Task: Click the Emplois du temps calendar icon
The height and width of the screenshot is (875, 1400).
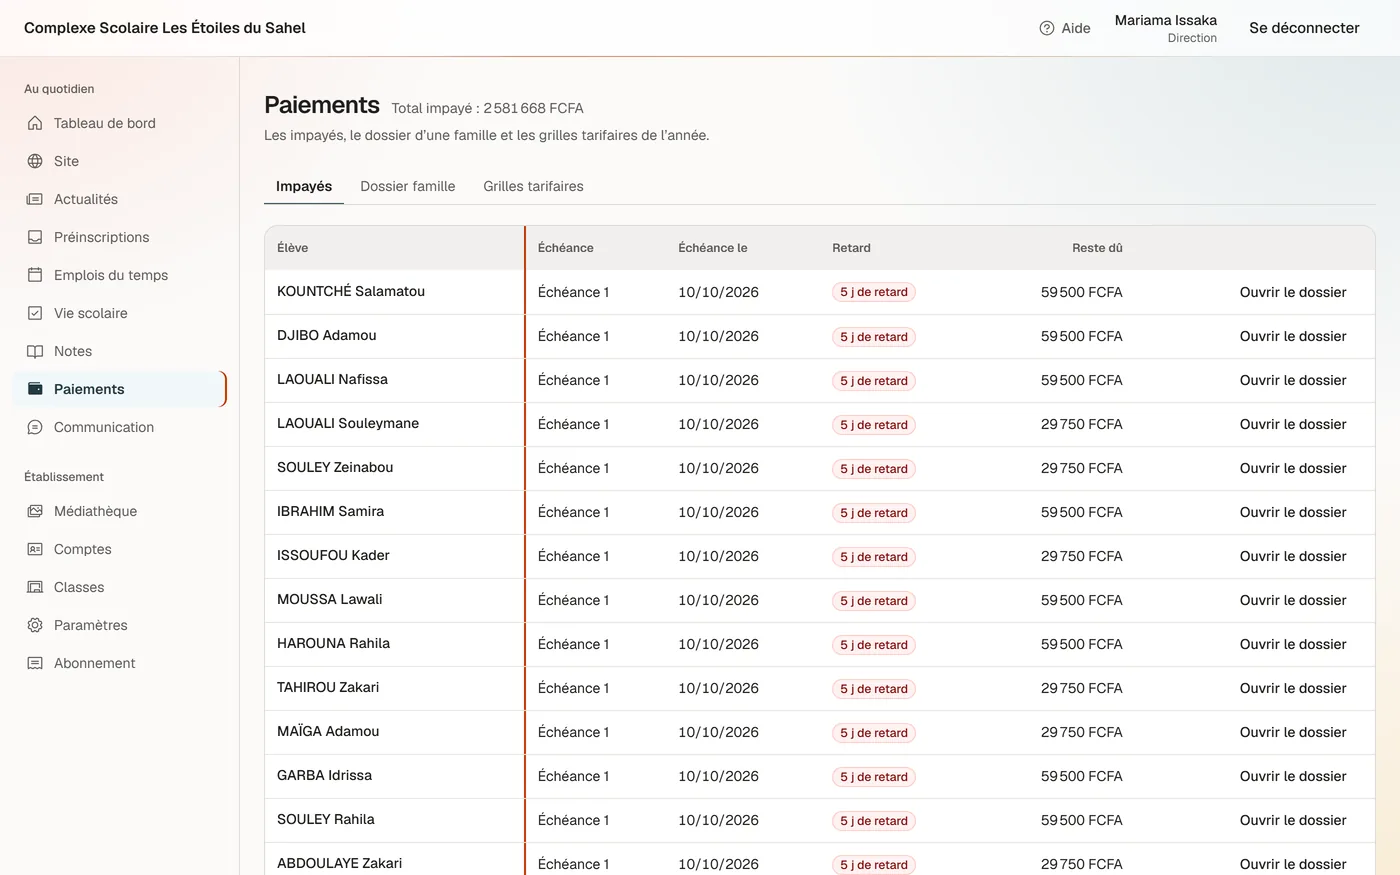Action: point(35,275)
